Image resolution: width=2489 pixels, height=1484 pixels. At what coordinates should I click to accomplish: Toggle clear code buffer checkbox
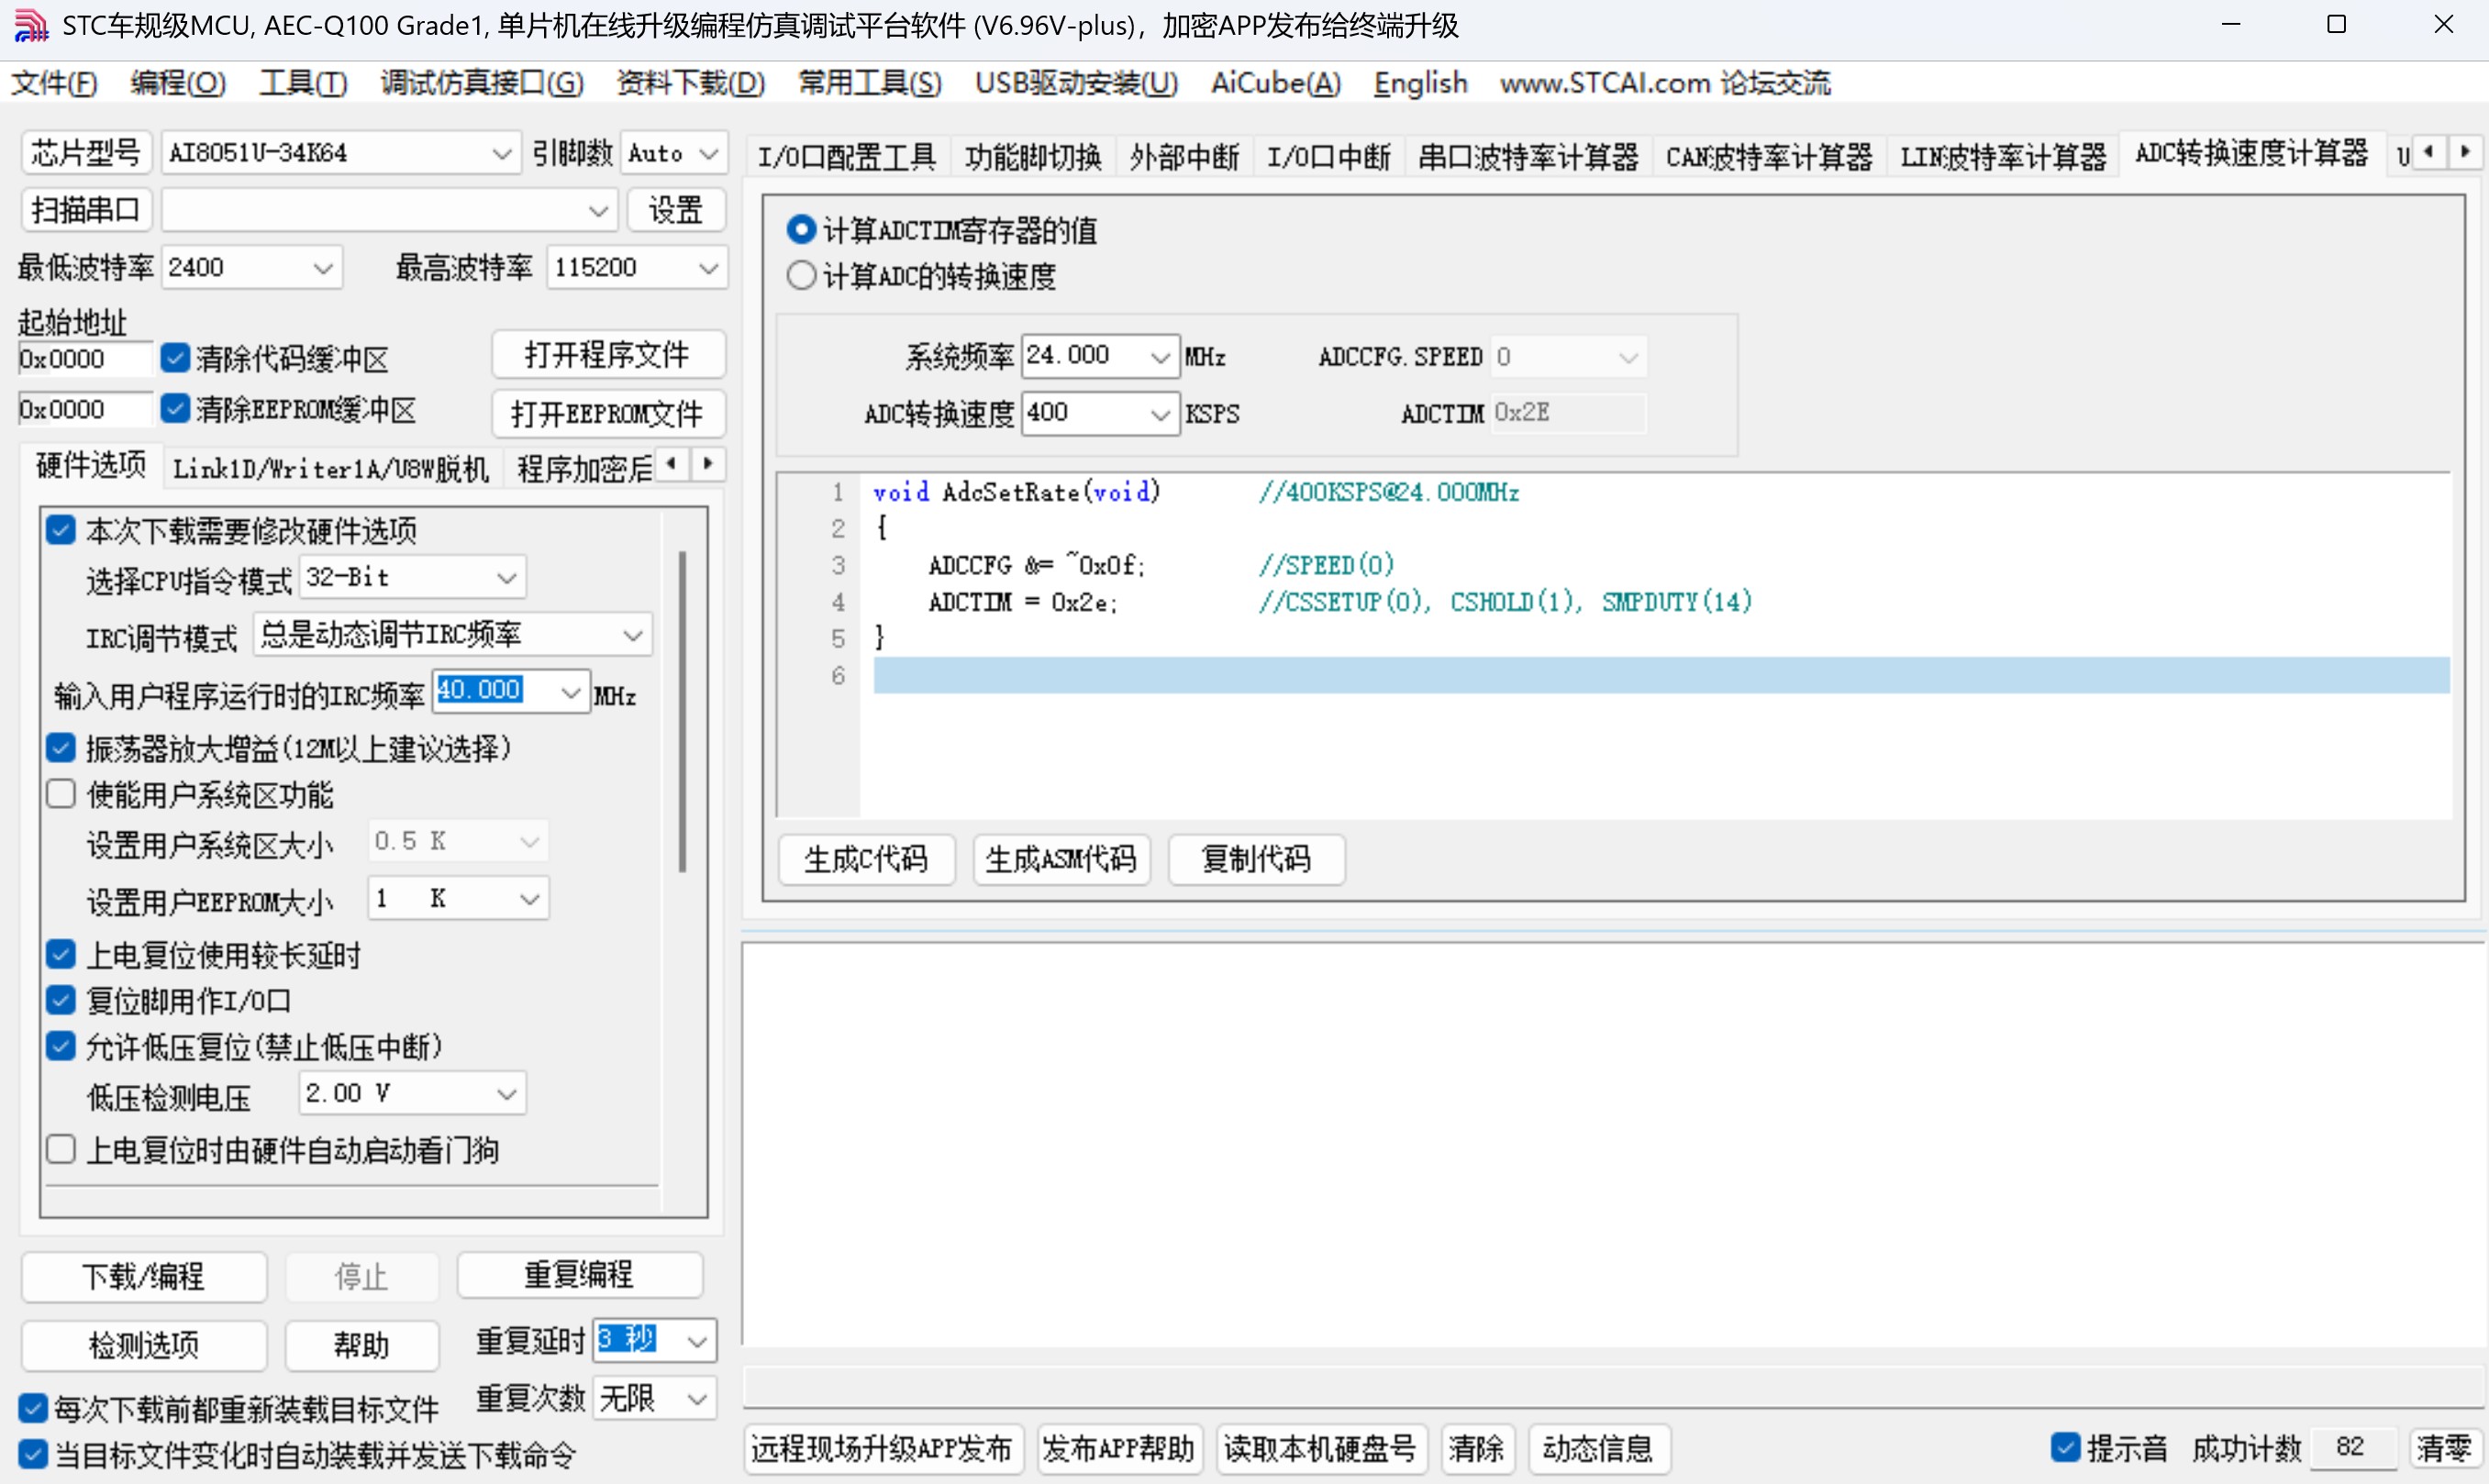tap(175, 358)
